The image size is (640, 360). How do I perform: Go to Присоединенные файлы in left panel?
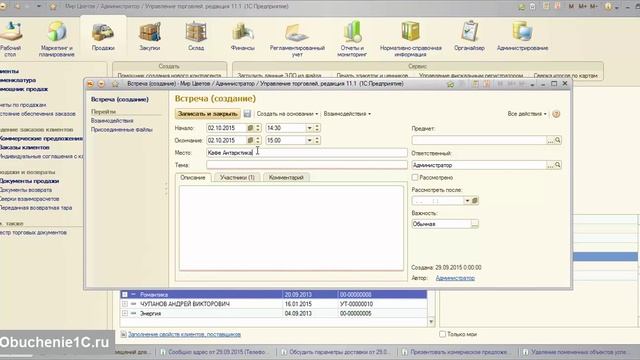point(122,130)
